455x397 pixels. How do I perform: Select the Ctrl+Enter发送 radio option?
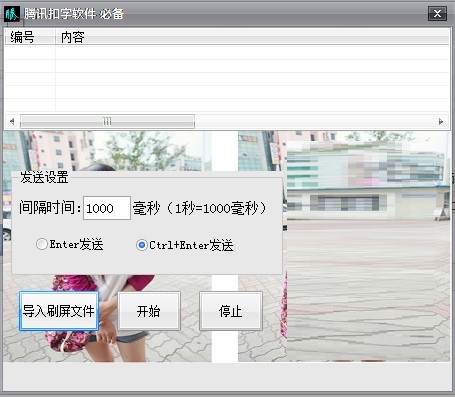(185, 245)
